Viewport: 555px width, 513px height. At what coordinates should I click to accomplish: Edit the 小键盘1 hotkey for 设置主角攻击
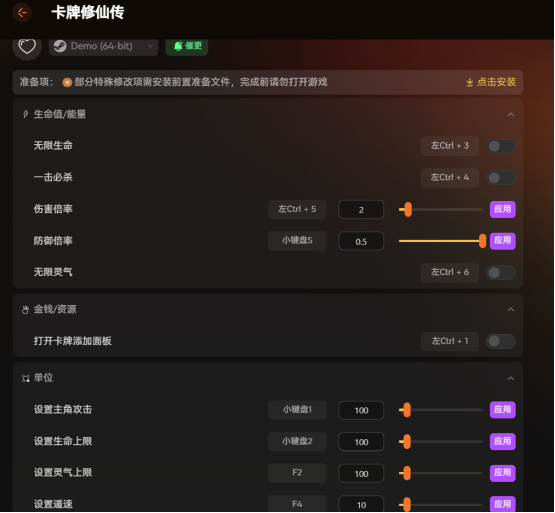[297, 410]
